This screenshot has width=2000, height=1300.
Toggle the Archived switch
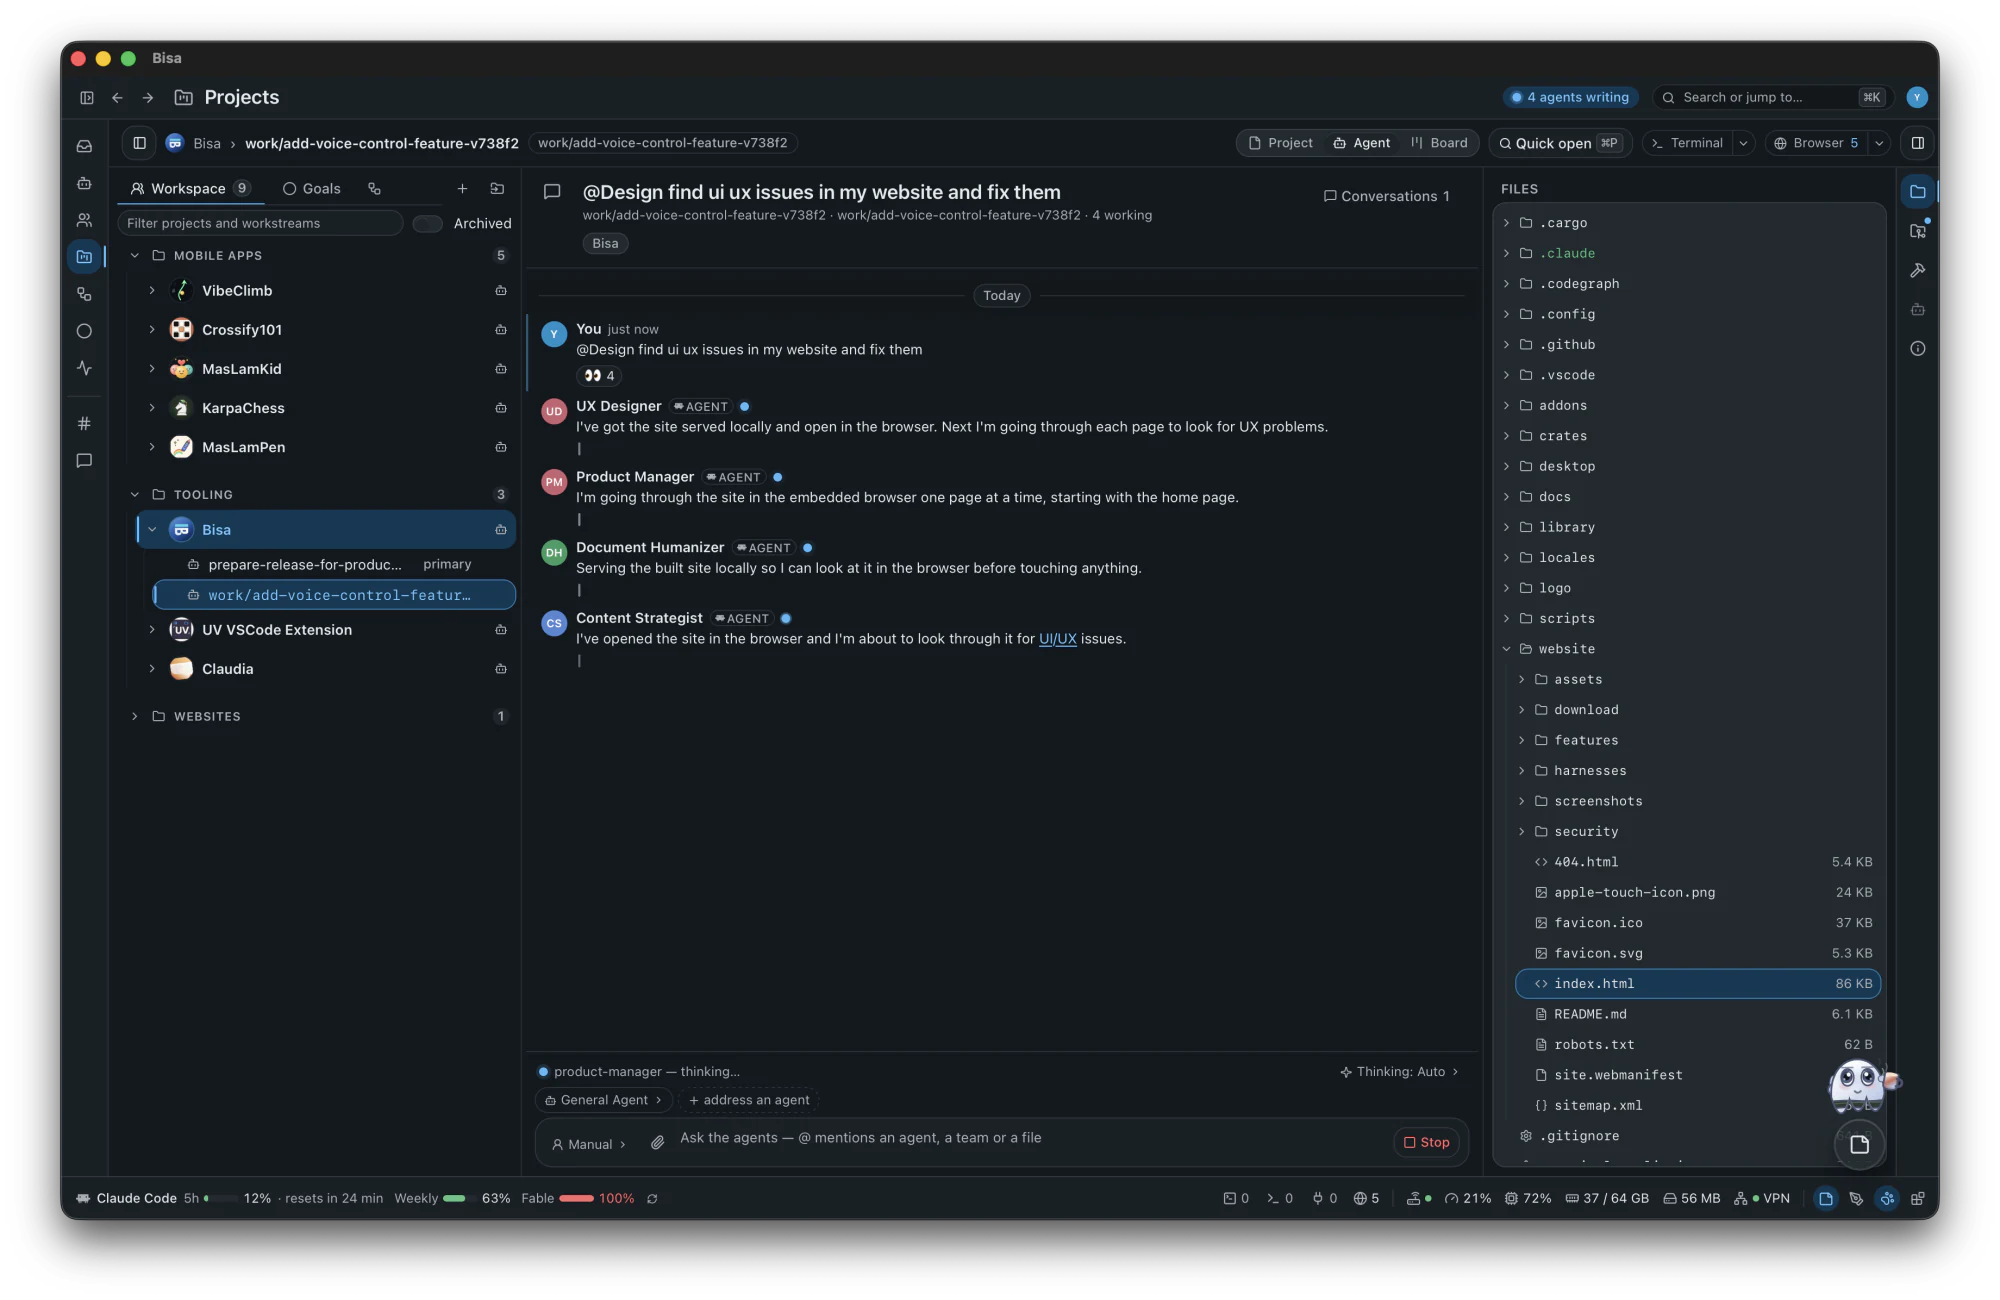pyautogui.click(x=428, y=223)
